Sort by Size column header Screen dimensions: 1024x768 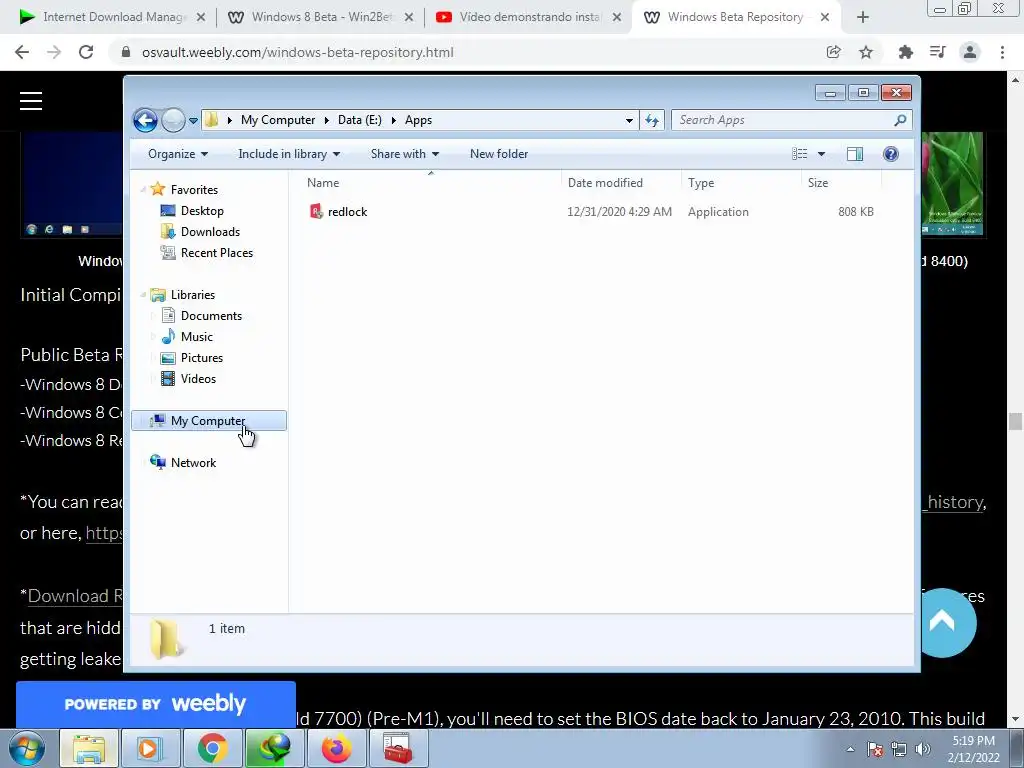[841, 183]
